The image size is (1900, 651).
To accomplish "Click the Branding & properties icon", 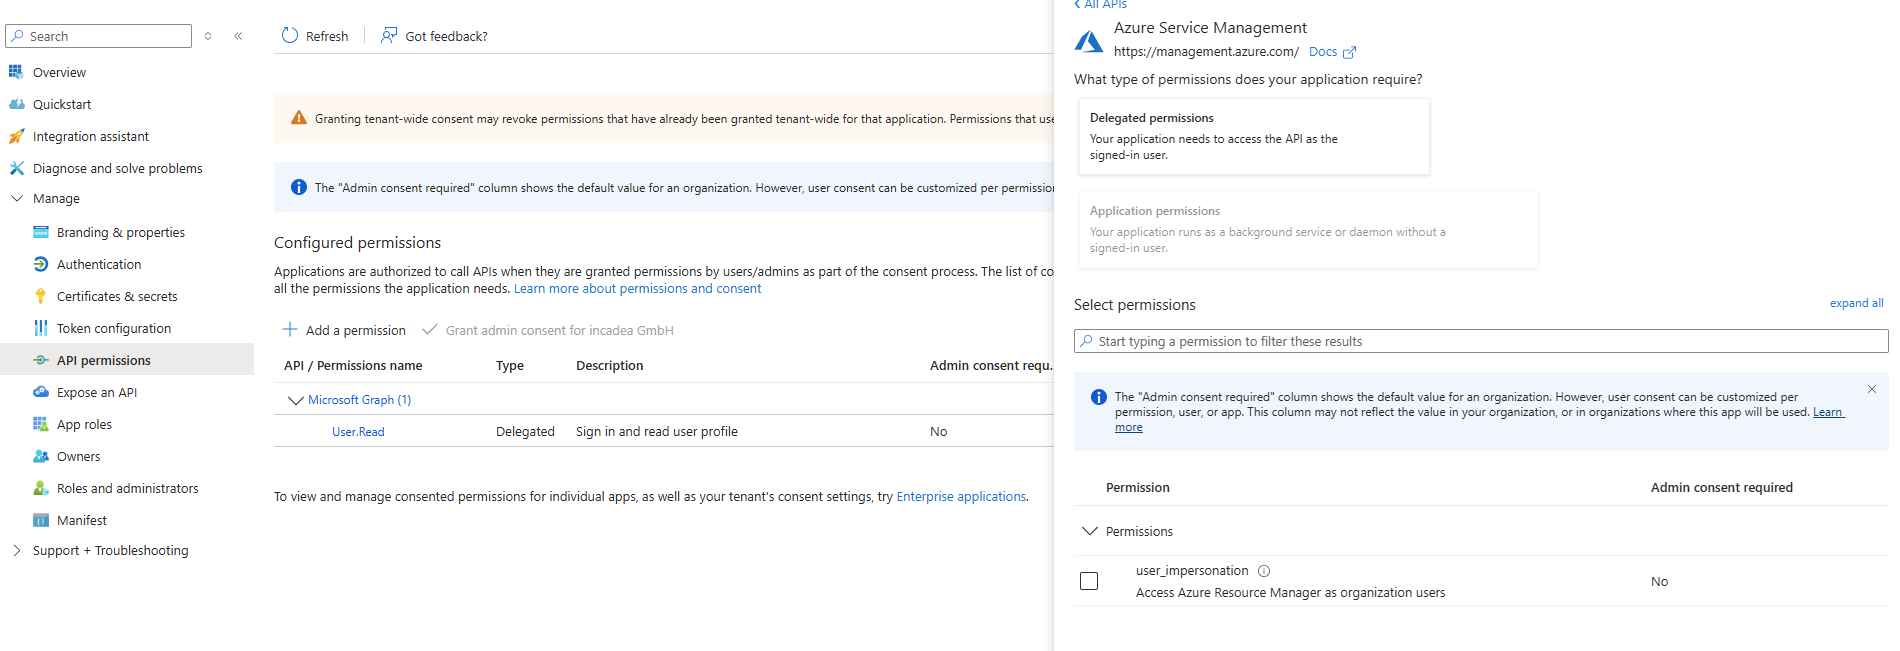I will pyautogui.click(x=41, y=232).
